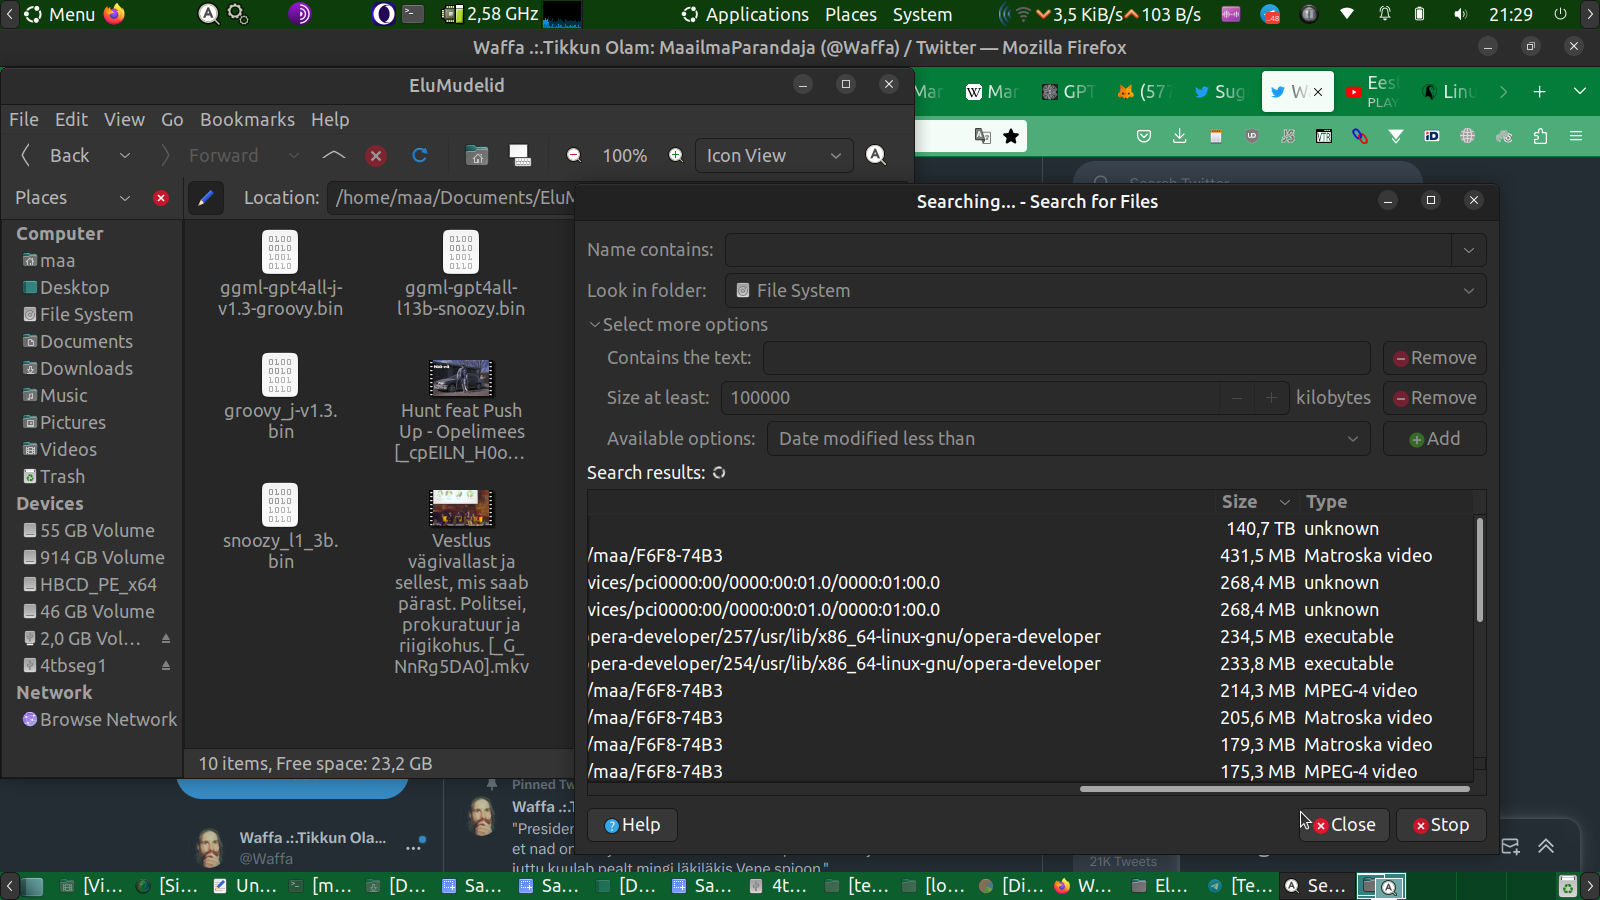This screenshot has height=900, width=1600.
Task: Expand 'Date modified less than' options dropdown
Action: coord(1068,439)
